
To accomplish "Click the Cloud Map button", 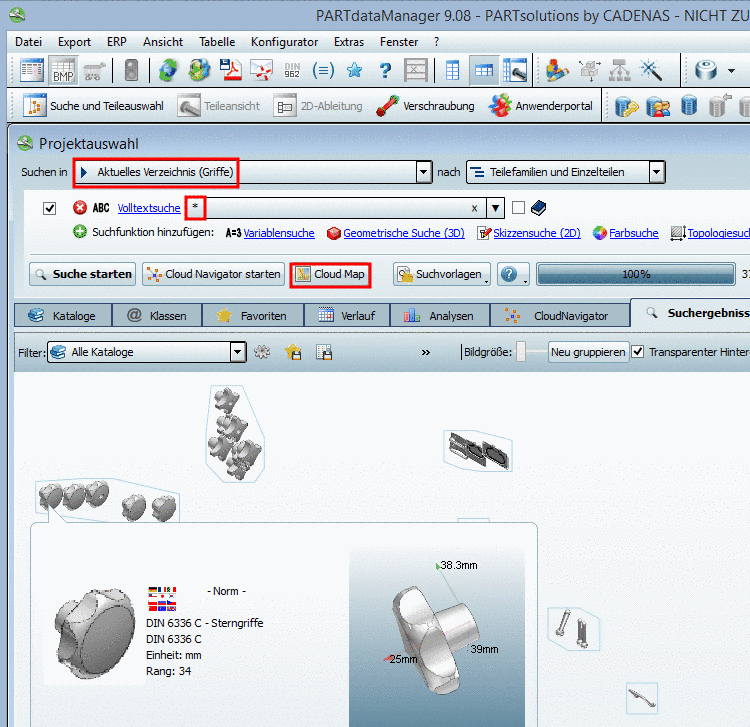I will [x=330, y=274].
